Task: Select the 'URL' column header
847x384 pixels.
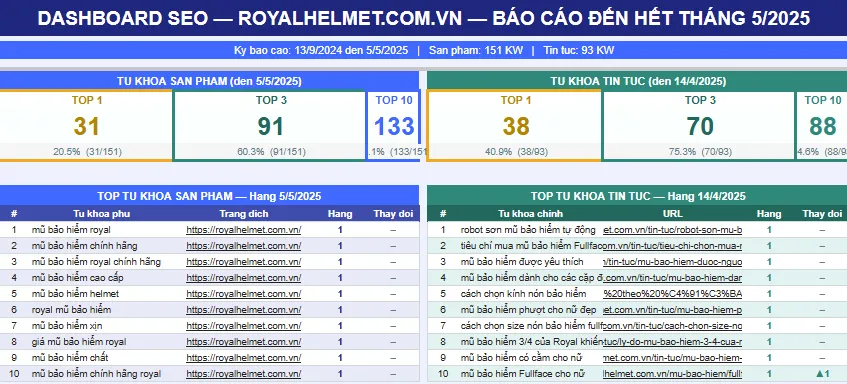Action: pos(673,213)
